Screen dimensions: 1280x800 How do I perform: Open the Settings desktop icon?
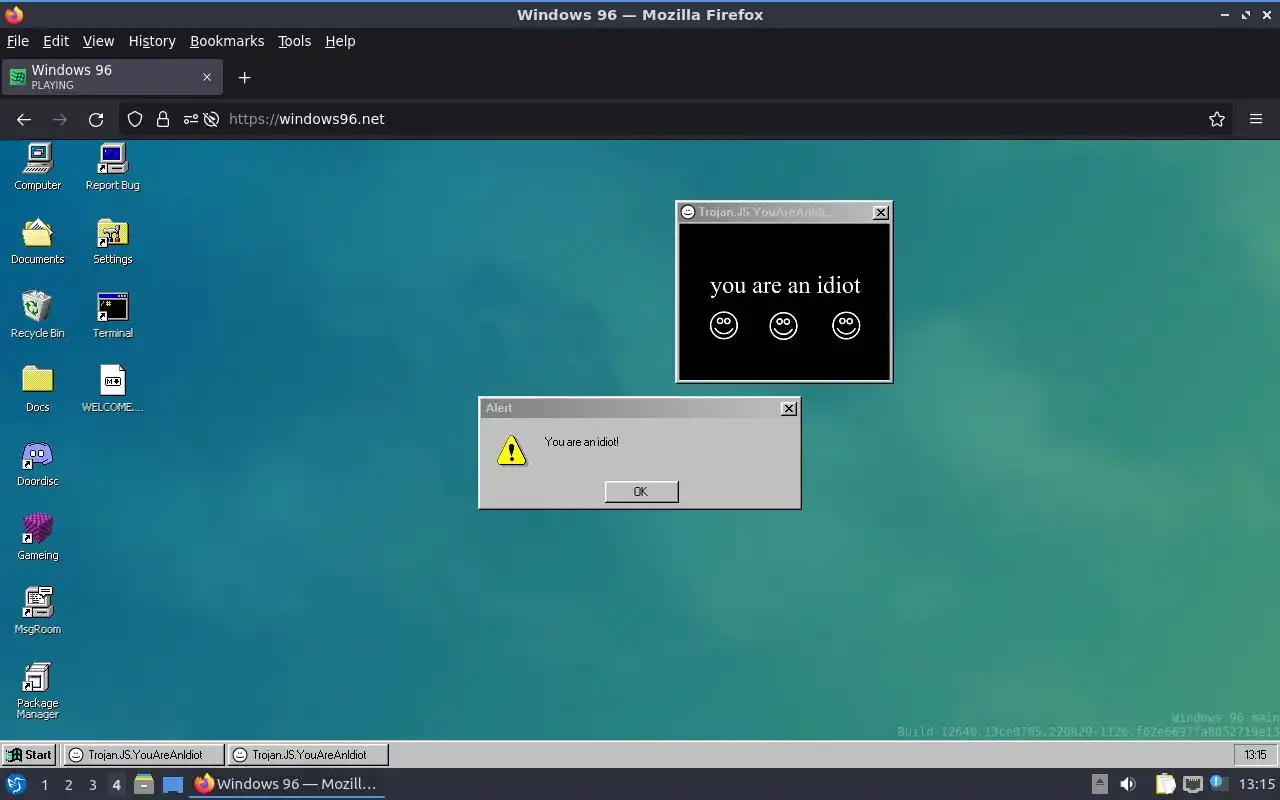tap(112, 241)
